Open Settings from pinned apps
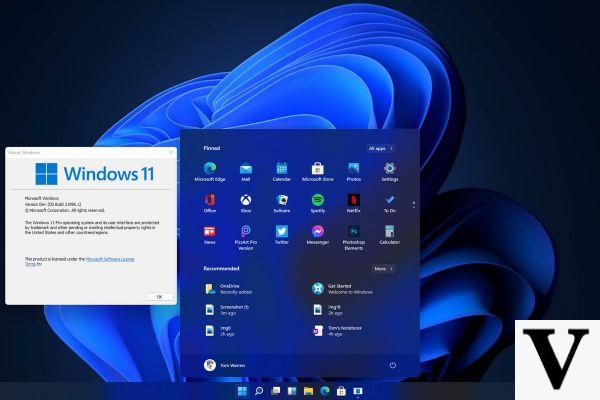 390,171
